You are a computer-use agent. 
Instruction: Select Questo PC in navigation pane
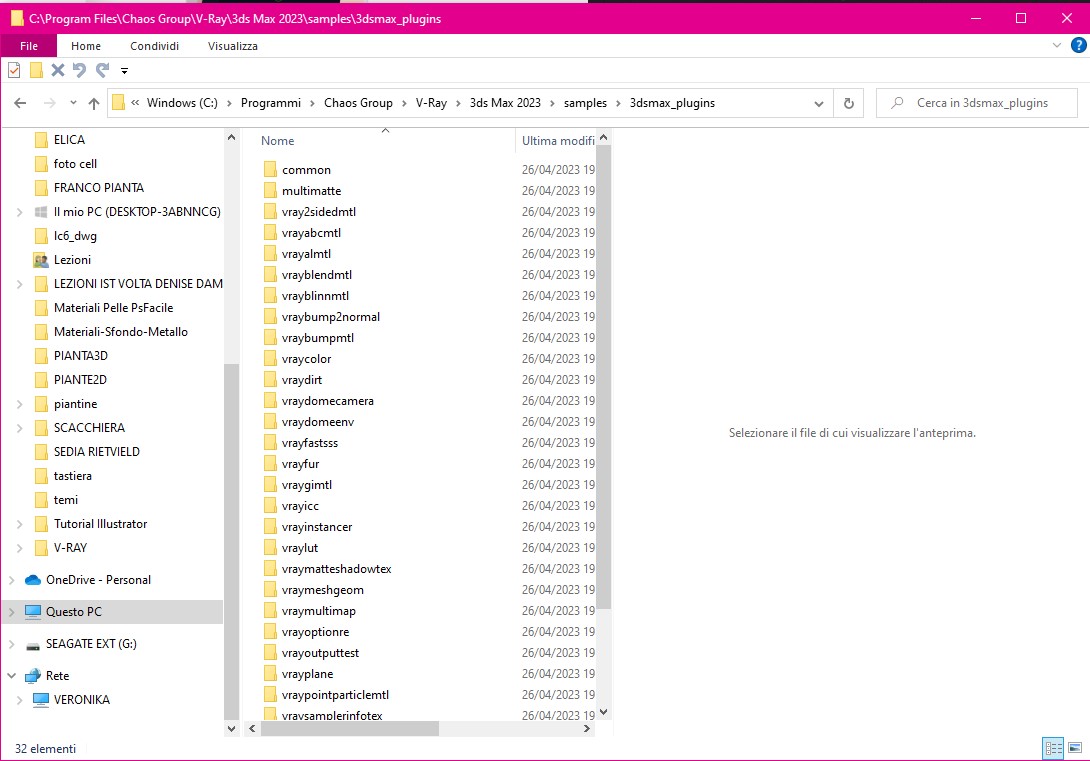(x=74, y=612)
